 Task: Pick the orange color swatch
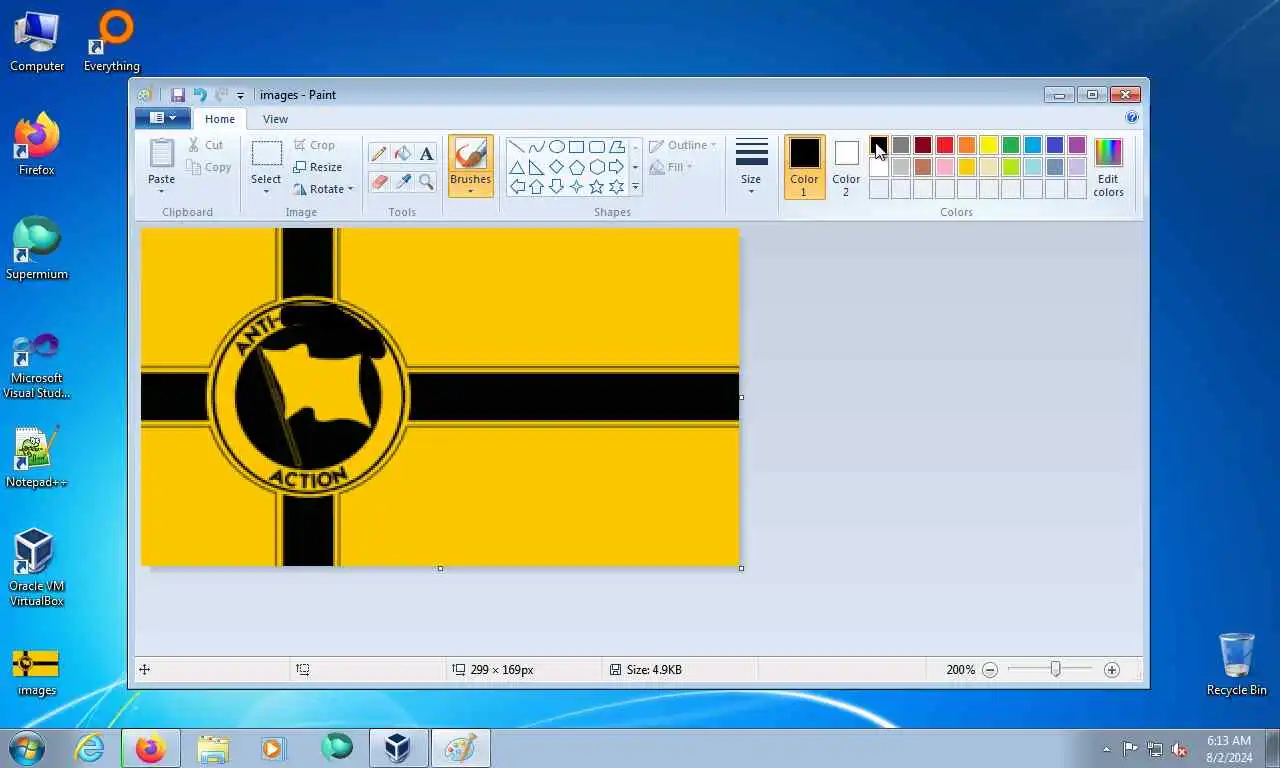pyautogui.click(x=967, y=146)
